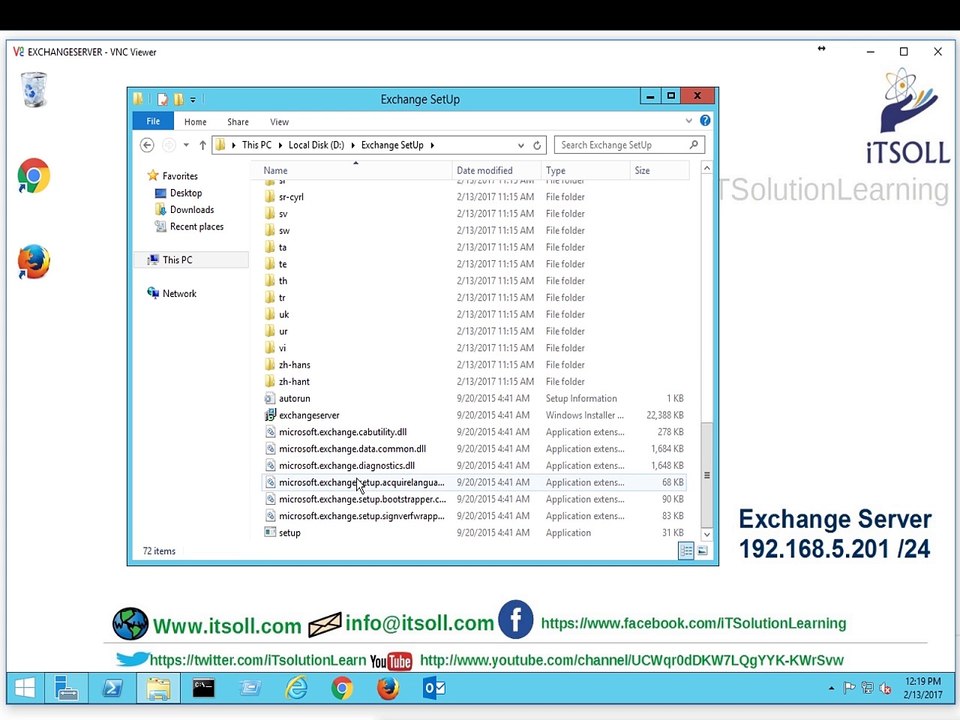Switch to File Explorer on the taskbar

point(158,688)
